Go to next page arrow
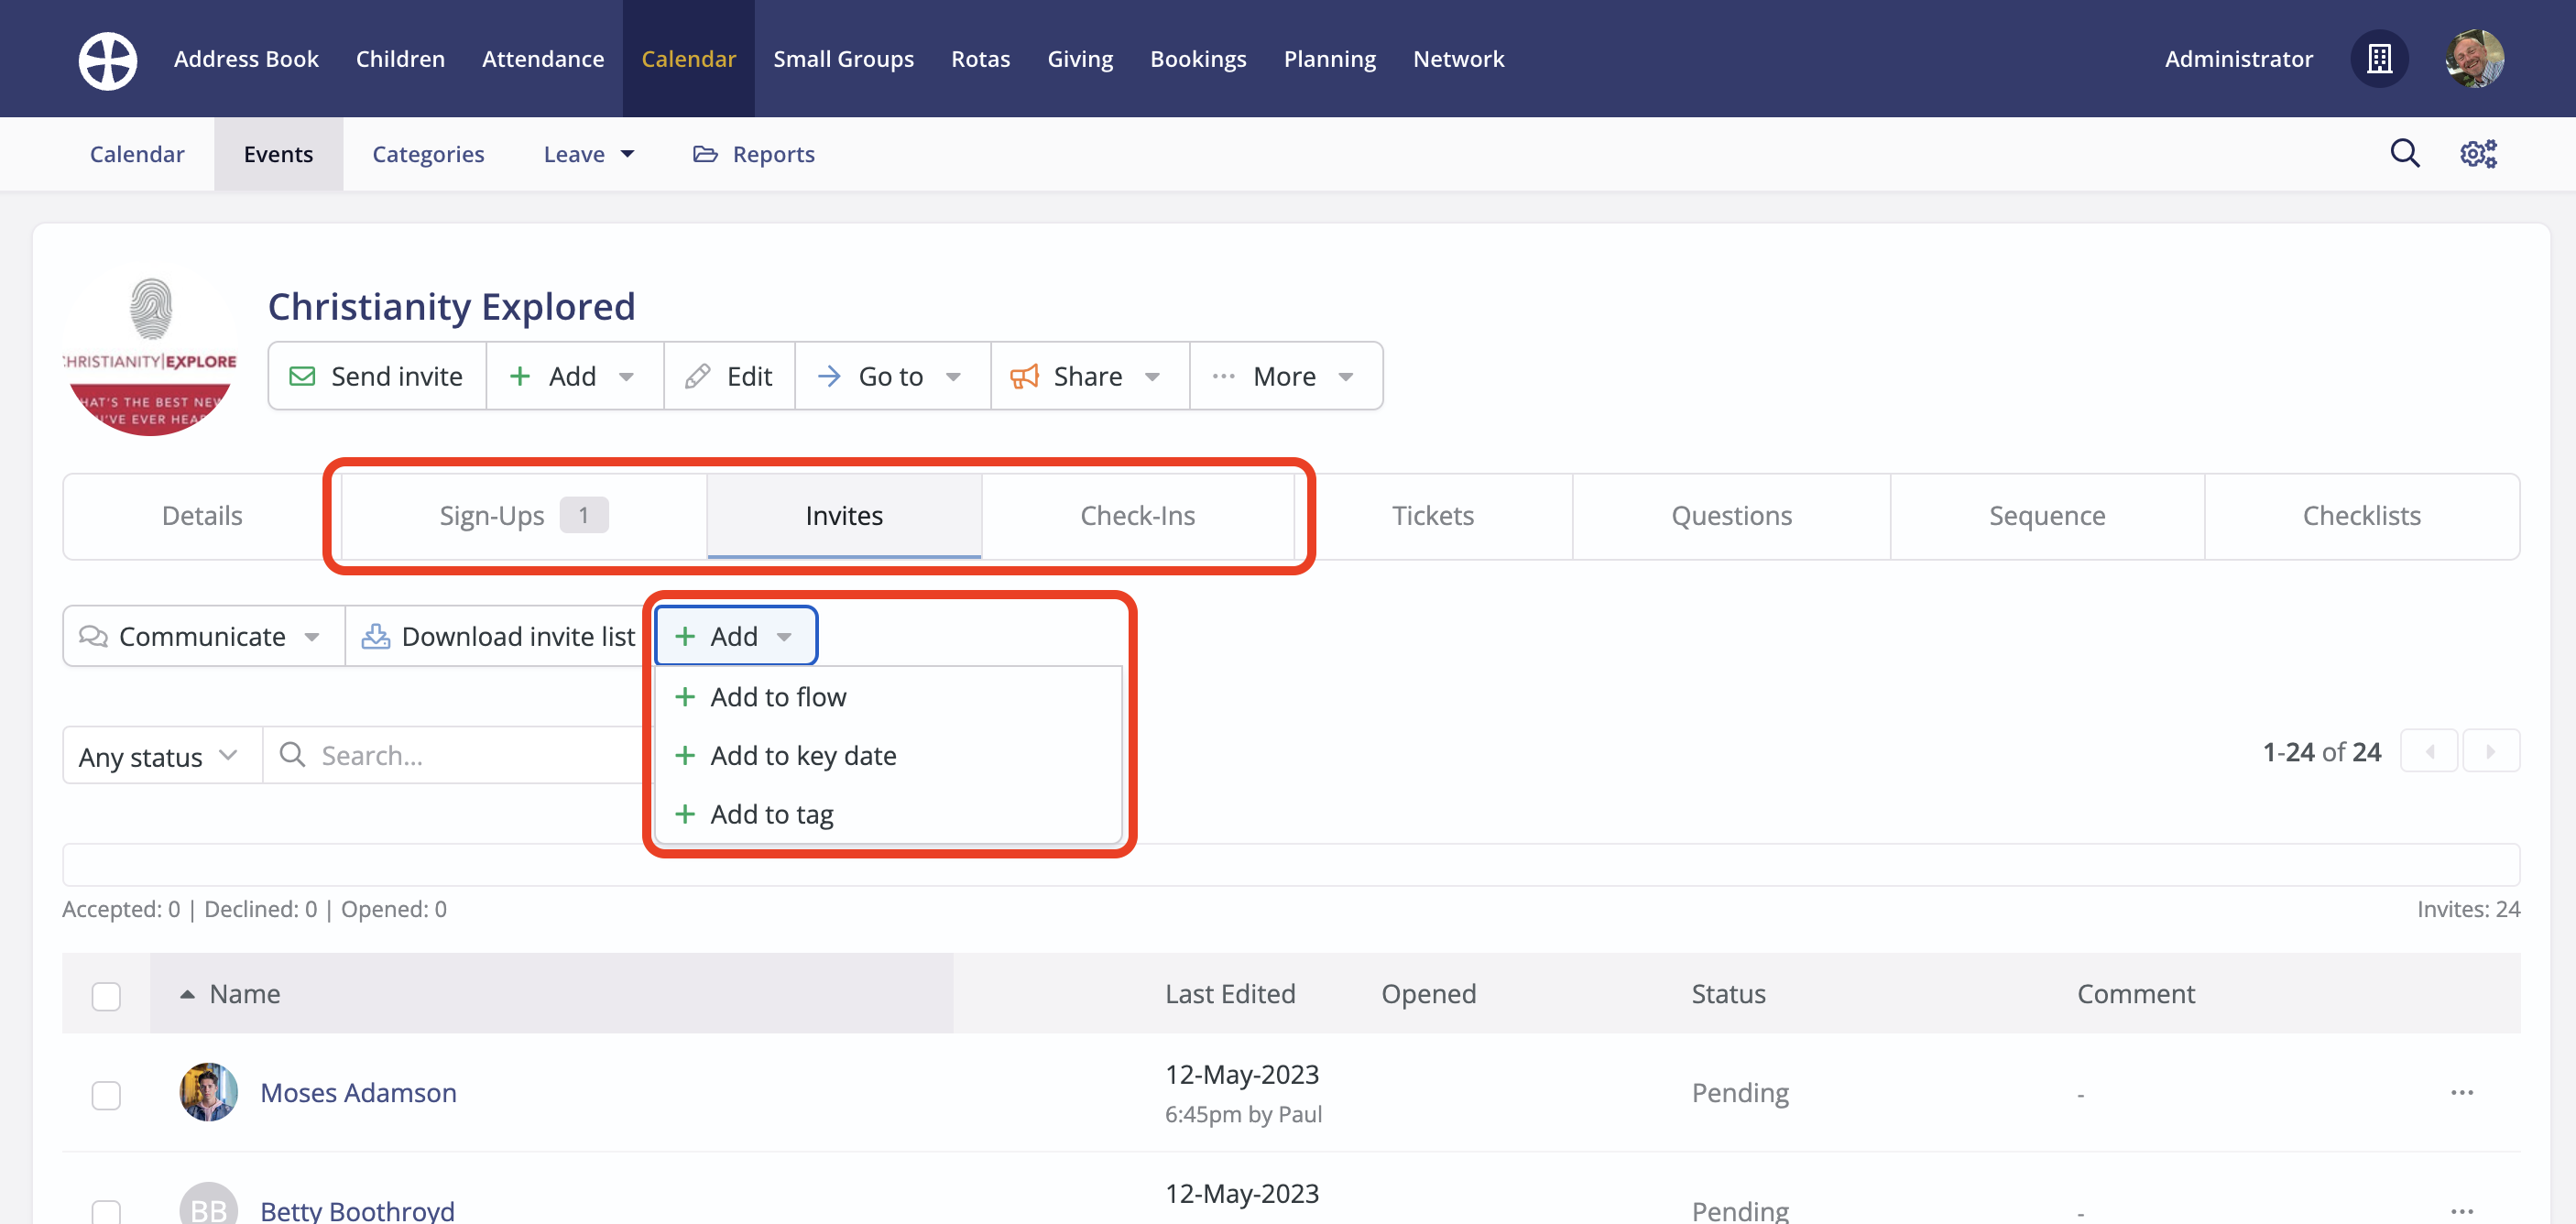This screenshot has width=2576, height=1224. click(x=2490, y=751)
